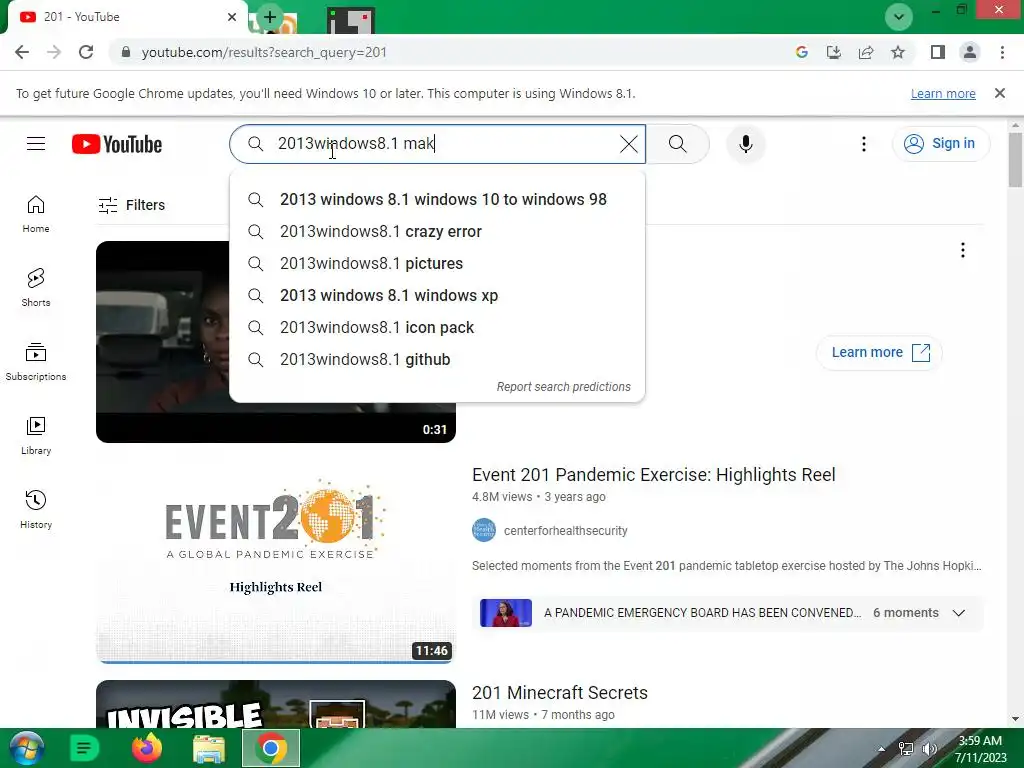Open the Chrome profile avatar
The width and height of the screenshot is (1024, 768).
970,52
